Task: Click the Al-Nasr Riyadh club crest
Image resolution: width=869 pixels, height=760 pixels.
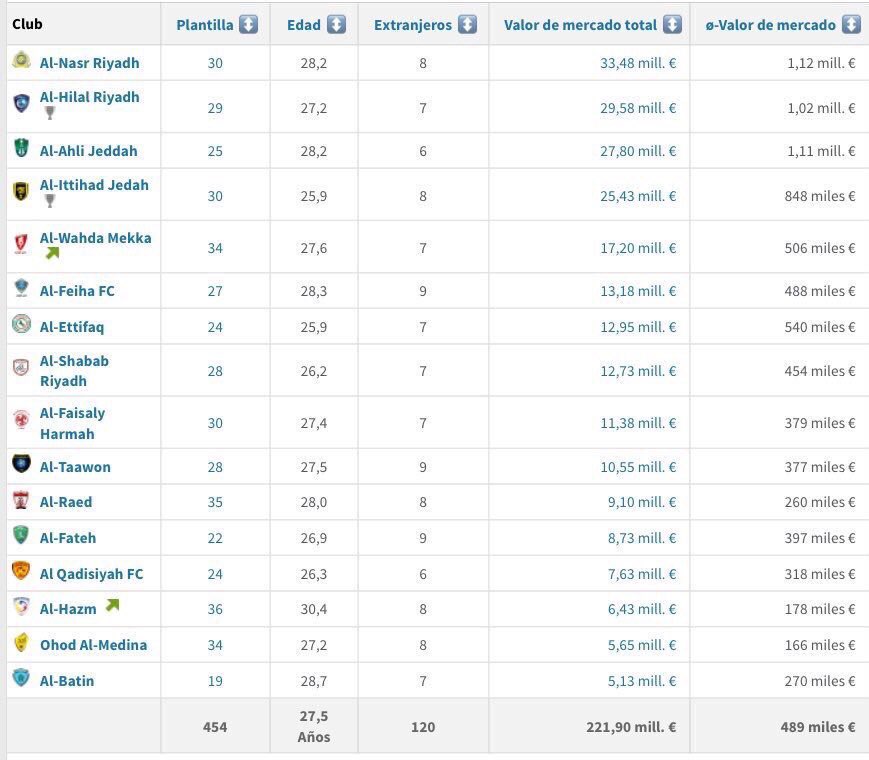Action: click(21, 60)
